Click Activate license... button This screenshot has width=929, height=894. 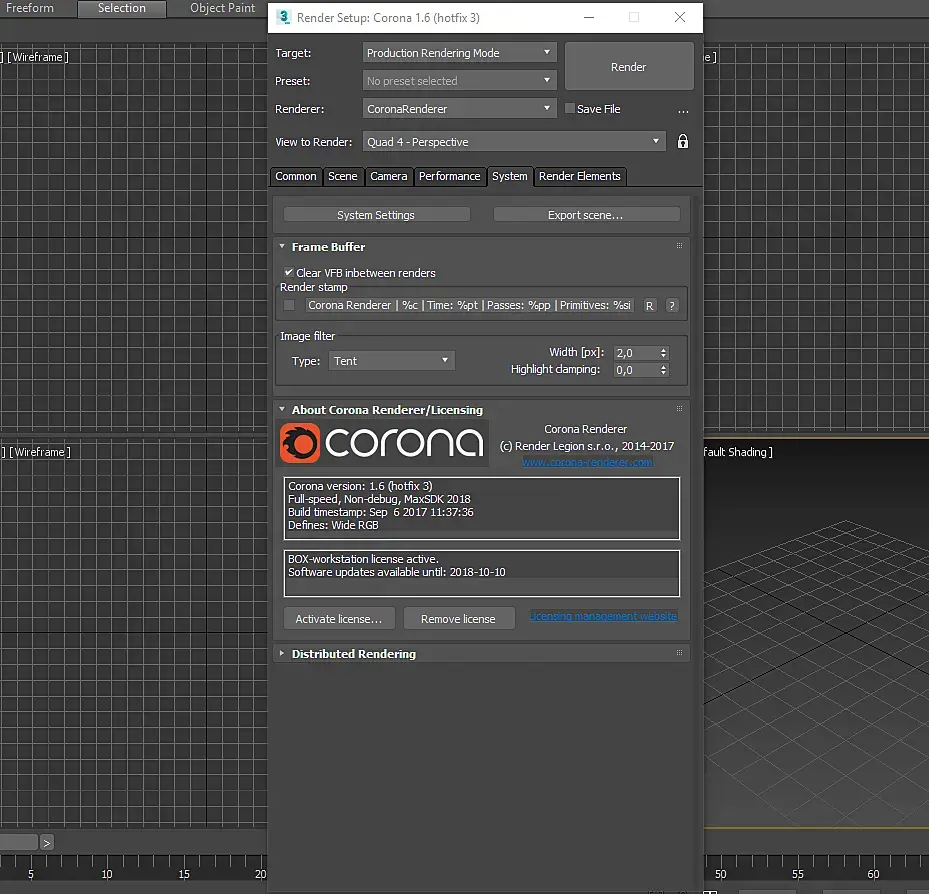click(x=339, y=619)
